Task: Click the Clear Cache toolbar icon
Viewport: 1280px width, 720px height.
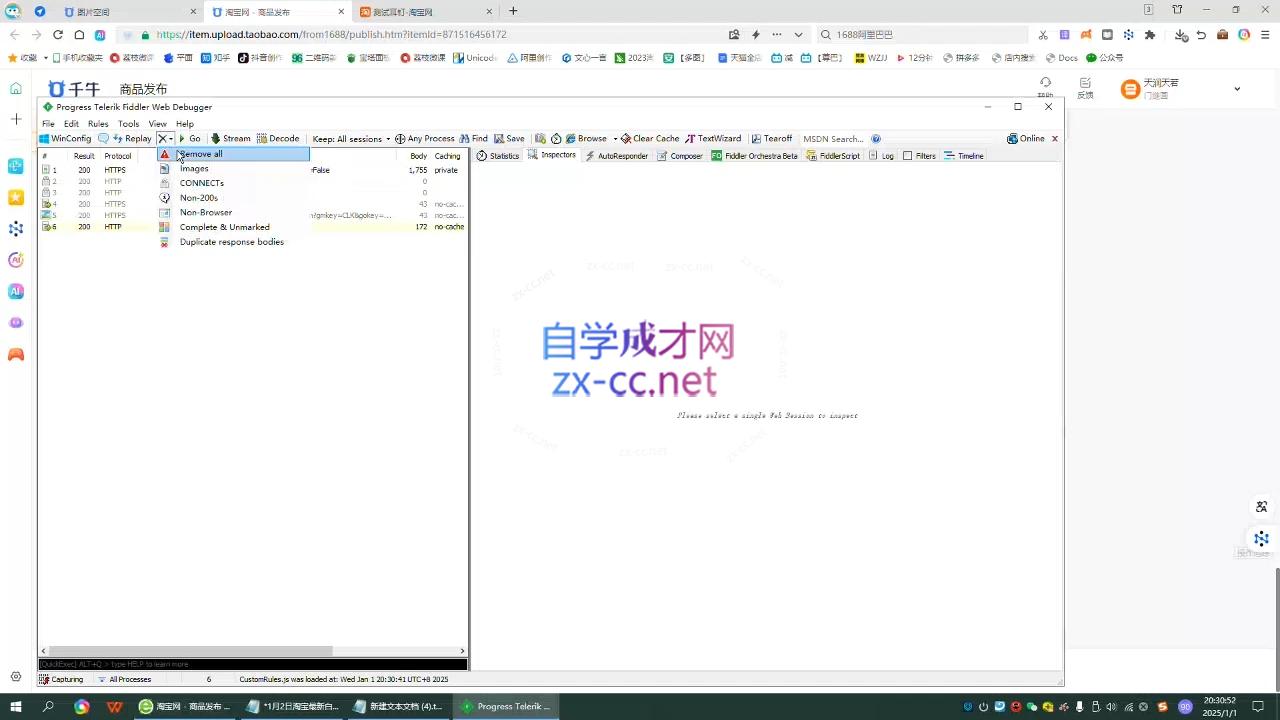Action: coord(649,138)
